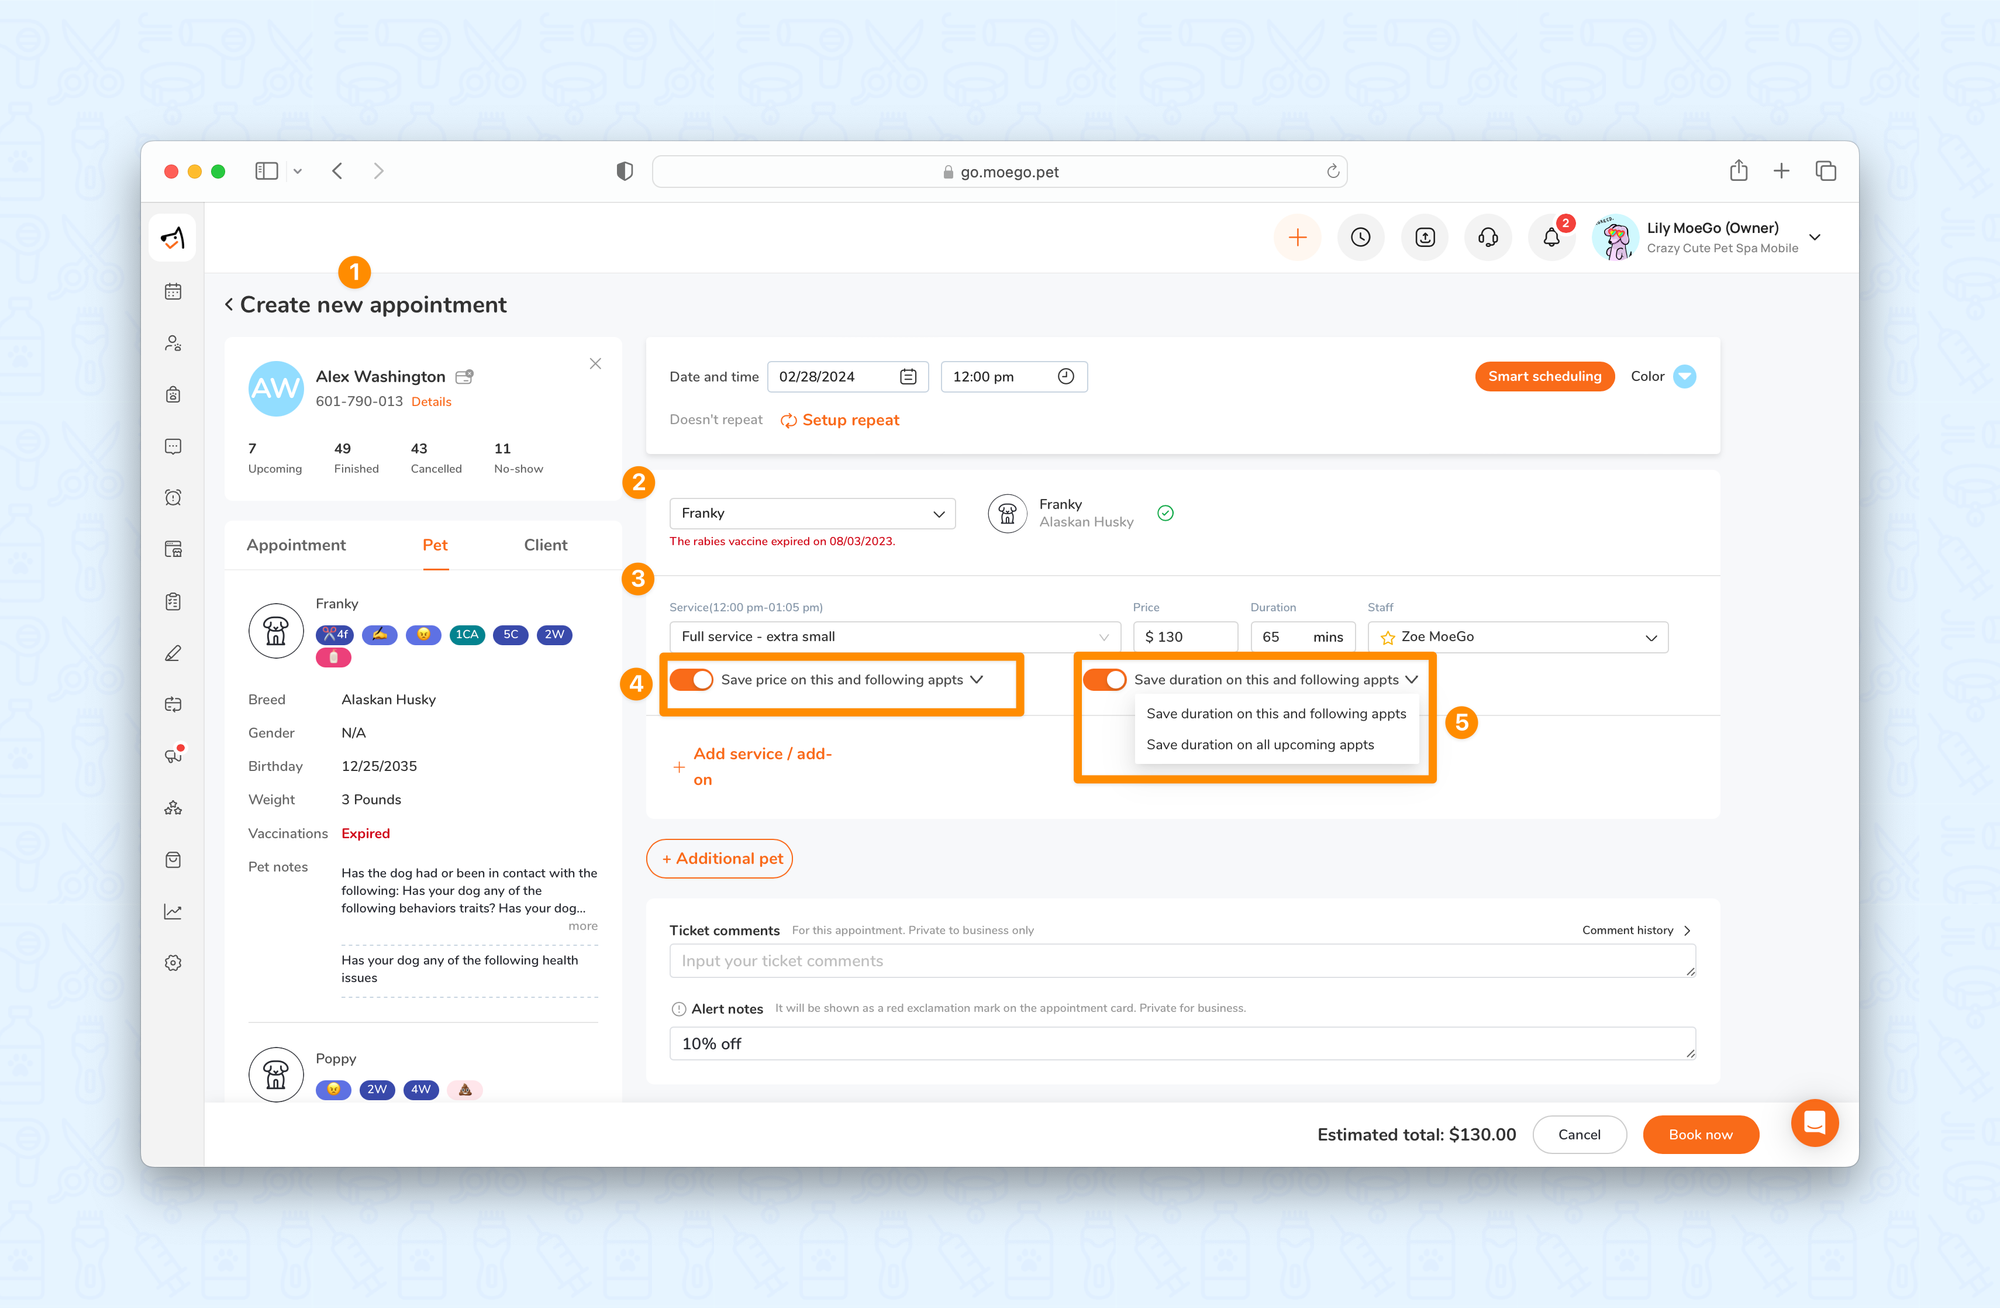Open the settings gear in sidebar
This screenshot has width=2000, height=1308.
pos(173,963)
